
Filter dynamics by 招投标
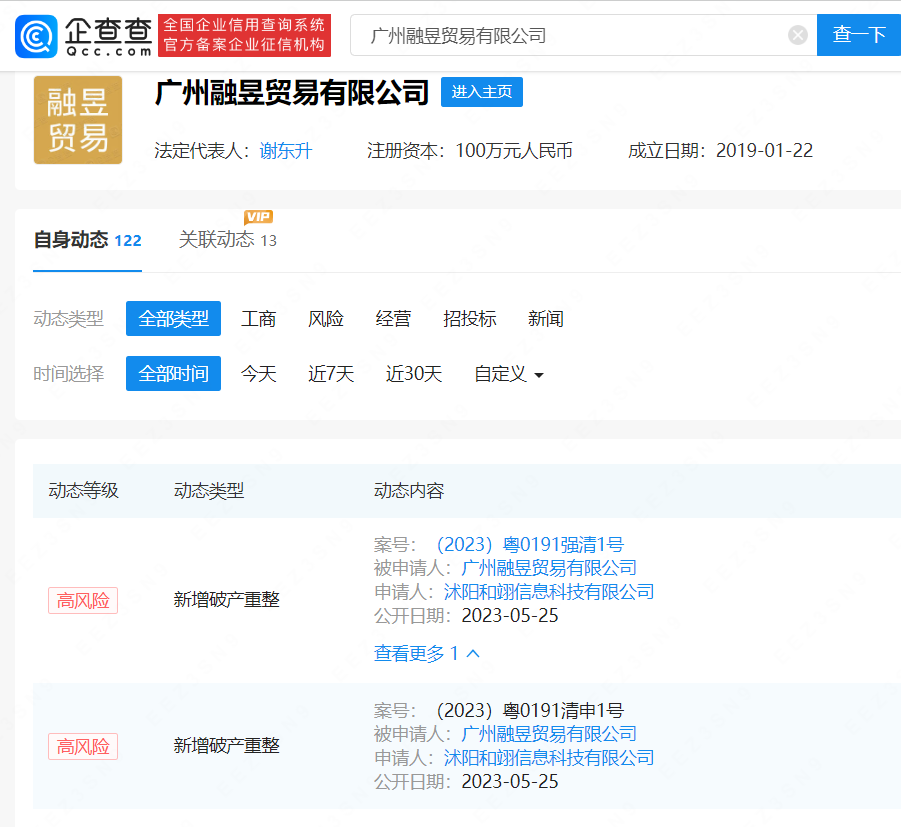pyautogui.click(x=469, y=318)
